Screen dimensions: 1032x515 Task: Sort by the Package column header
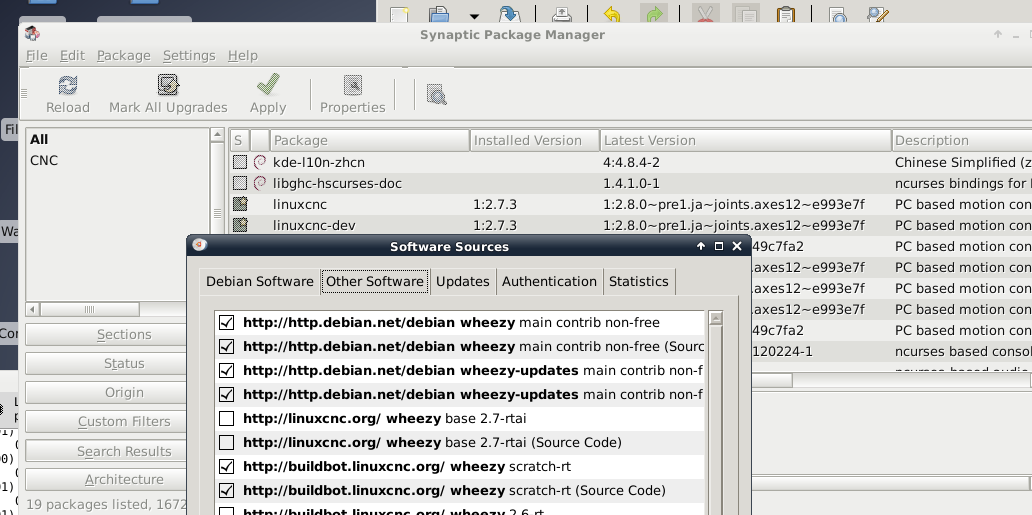coord(370,140)
